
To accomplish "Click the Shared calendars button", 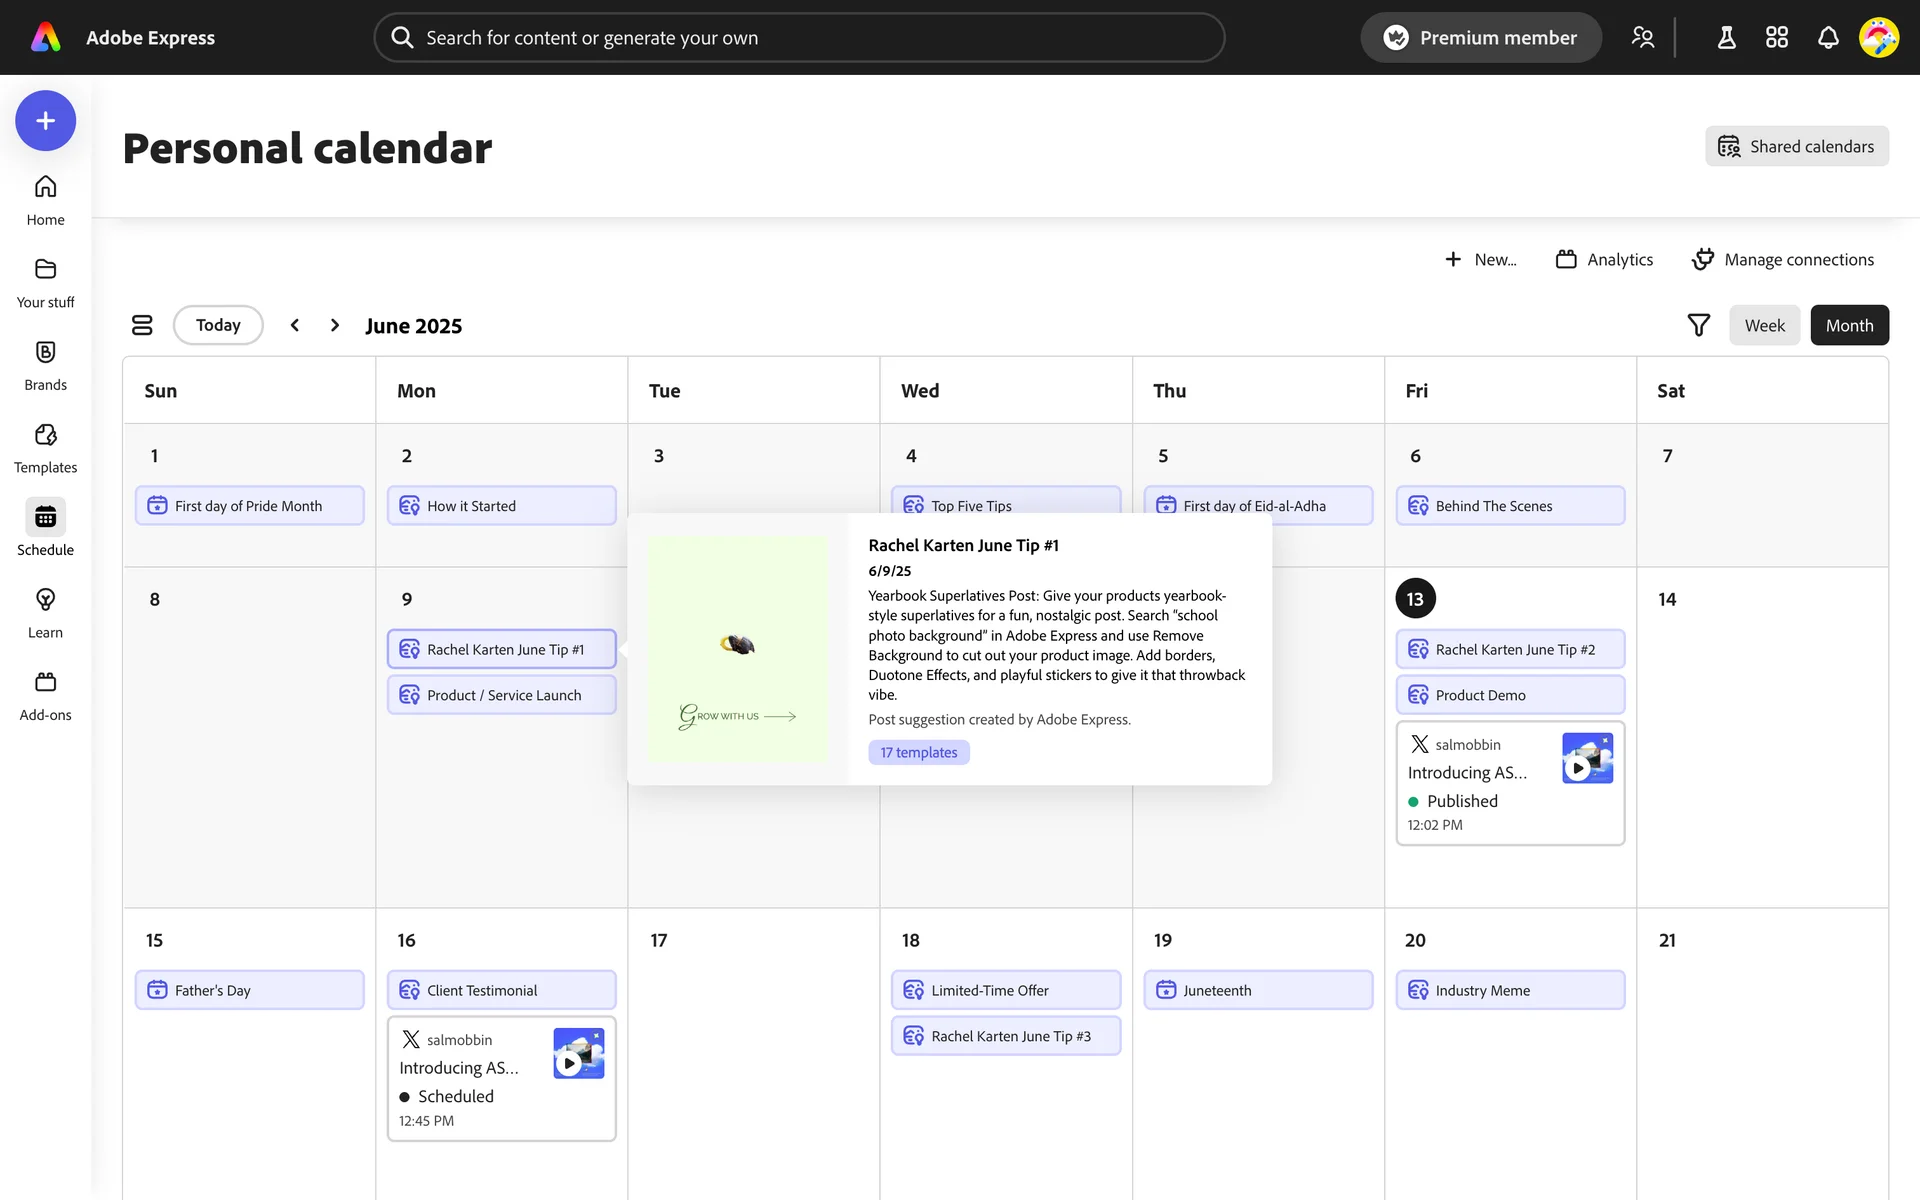I will [x=1797, y=146].
